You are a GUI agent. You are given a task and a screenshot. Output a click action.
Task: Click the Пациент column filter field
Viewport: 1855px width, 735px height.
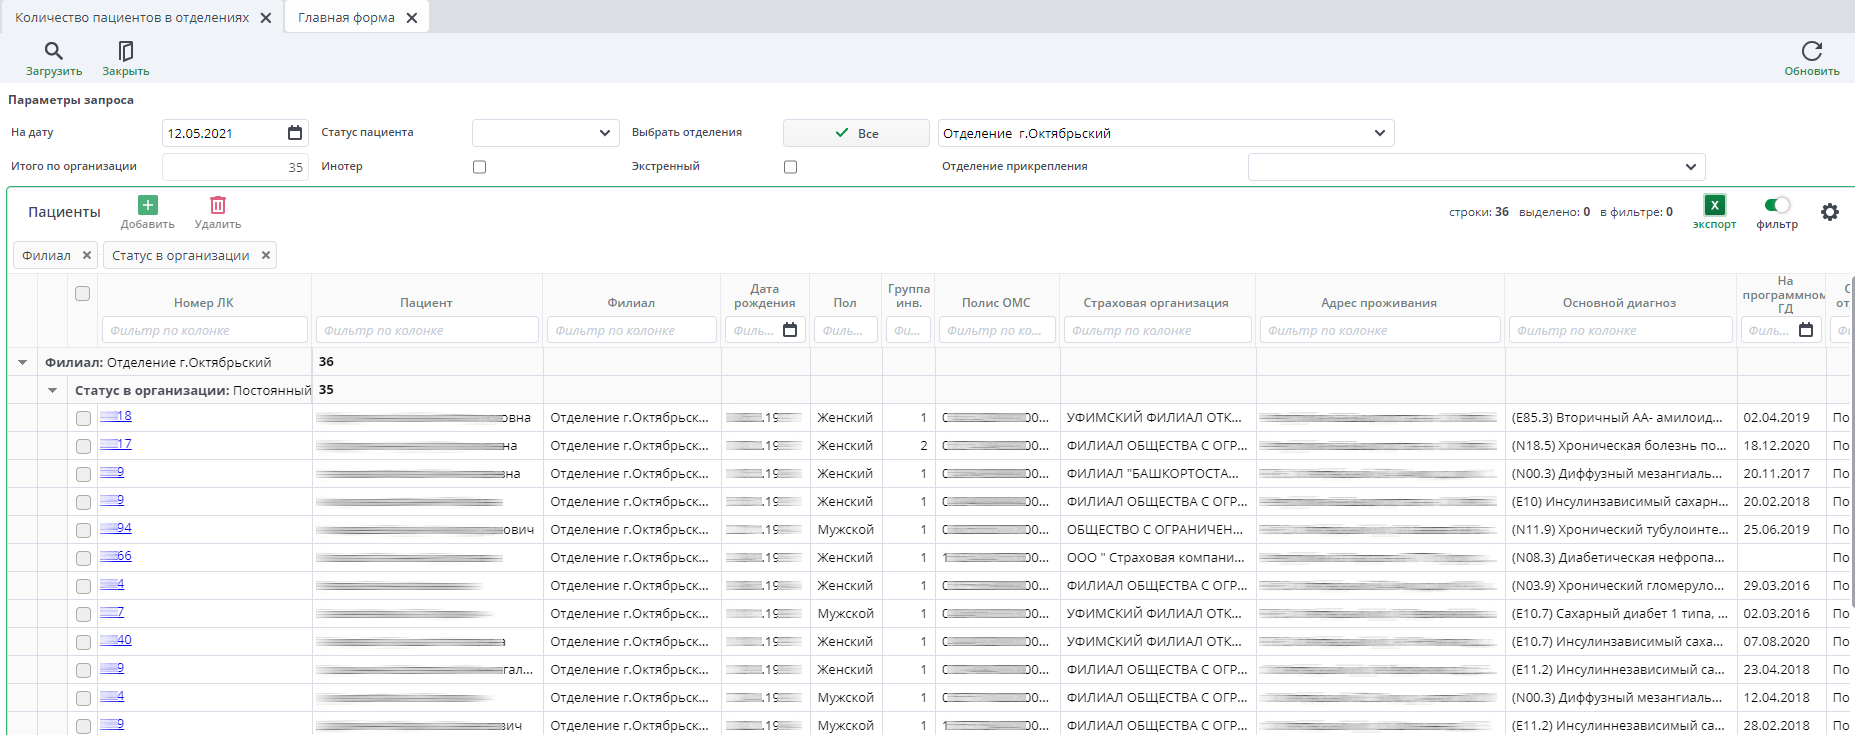[x=427, y=330]
